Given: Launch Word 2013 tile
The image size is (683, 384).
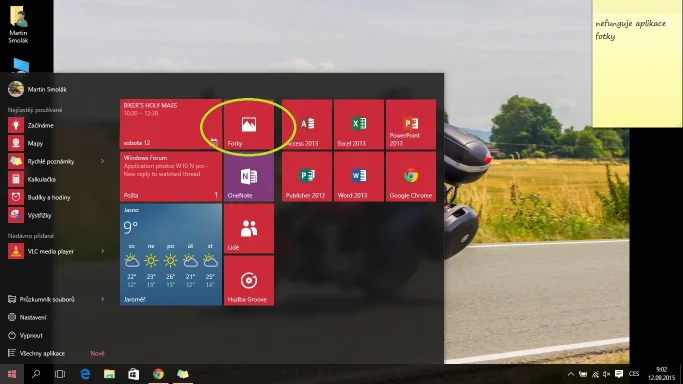Looking at the screenshot, I should click(x=358, y=176).
